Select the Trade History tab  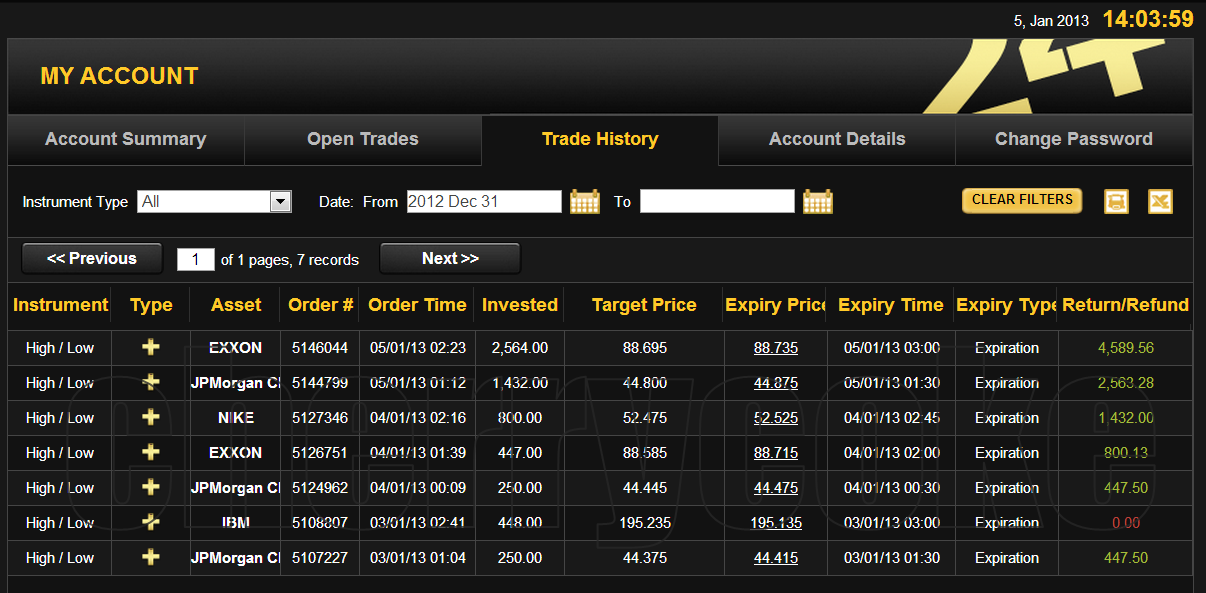tap(600, 140)
